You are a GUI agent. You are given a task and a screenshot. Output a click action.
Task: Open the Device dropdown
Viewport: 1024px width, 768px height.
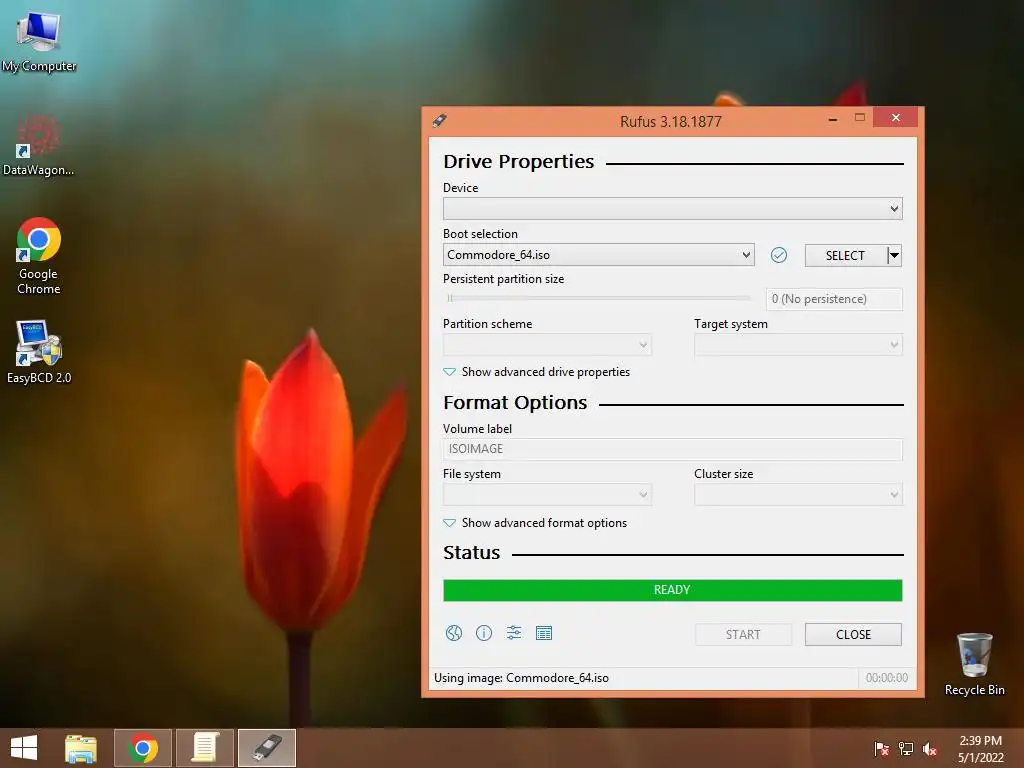[673, 209]
